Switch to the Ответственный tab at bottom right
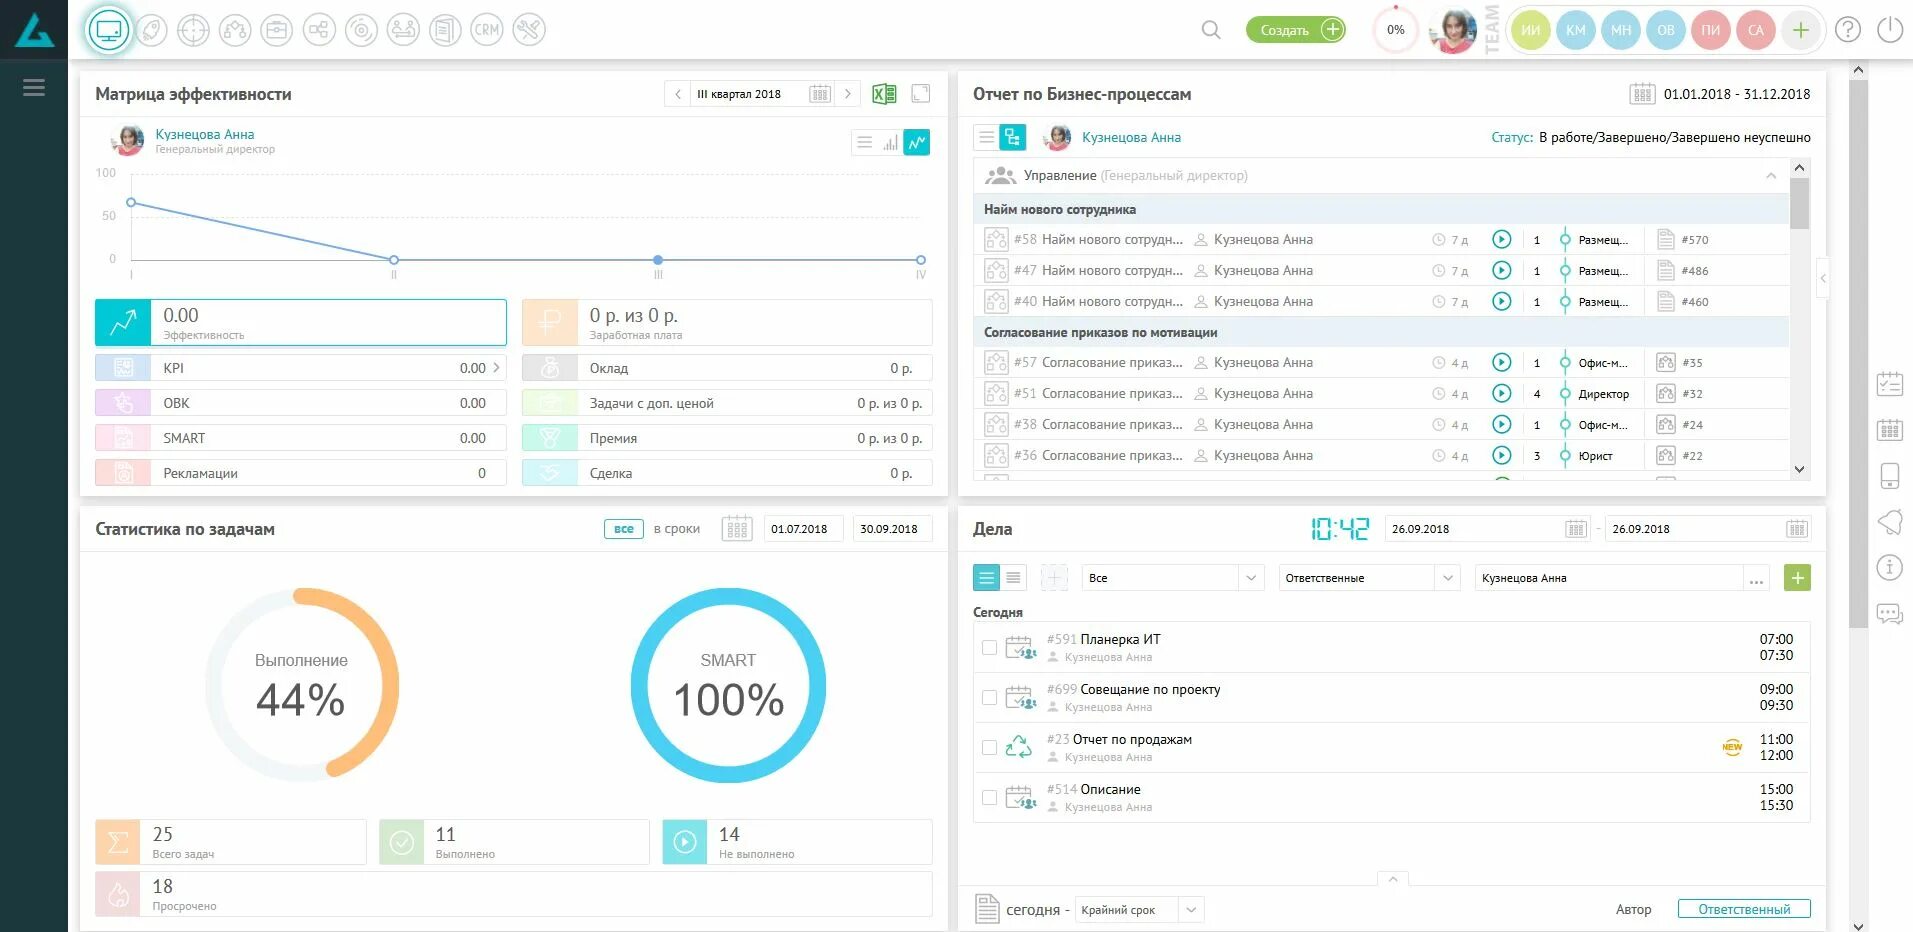 coord(1745,909)
